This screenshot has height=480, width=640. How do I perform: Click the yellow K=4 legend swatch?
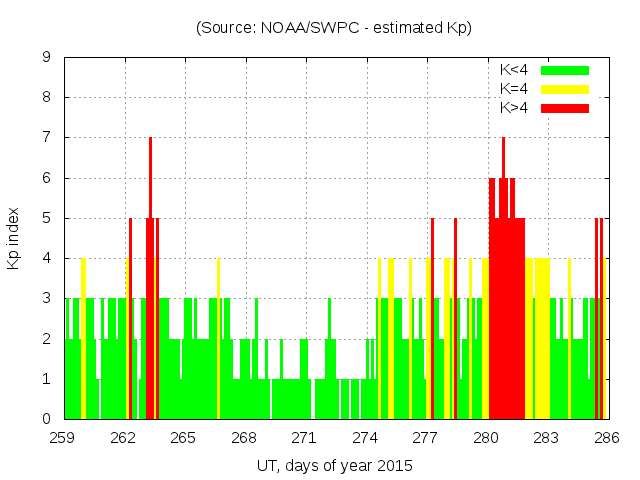[x=565, y=89]
